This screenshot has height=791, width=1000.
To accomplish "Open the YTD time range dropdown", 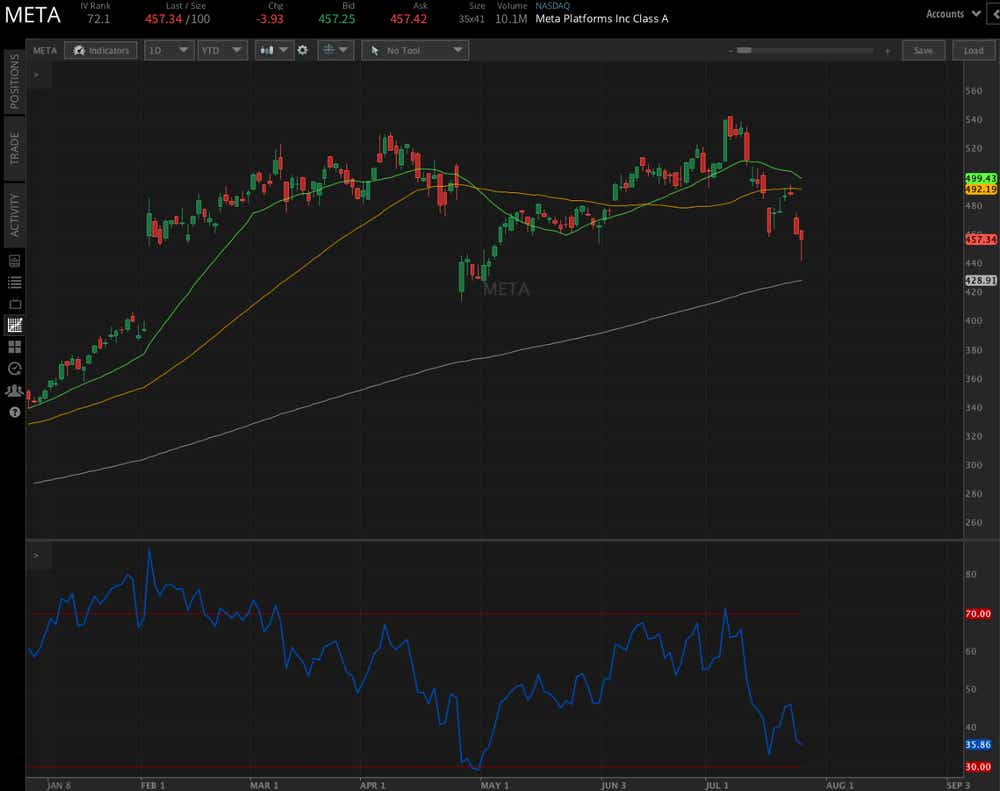I will [x=221, y=50].
